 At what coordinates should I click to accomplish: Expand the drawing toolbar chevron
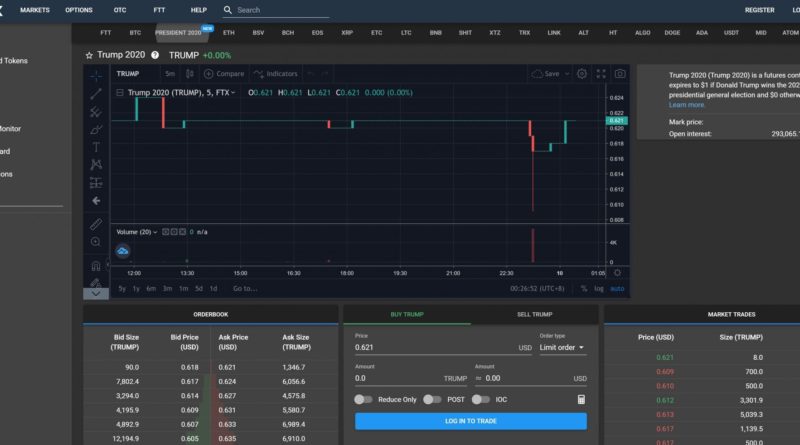coord(96,293)
